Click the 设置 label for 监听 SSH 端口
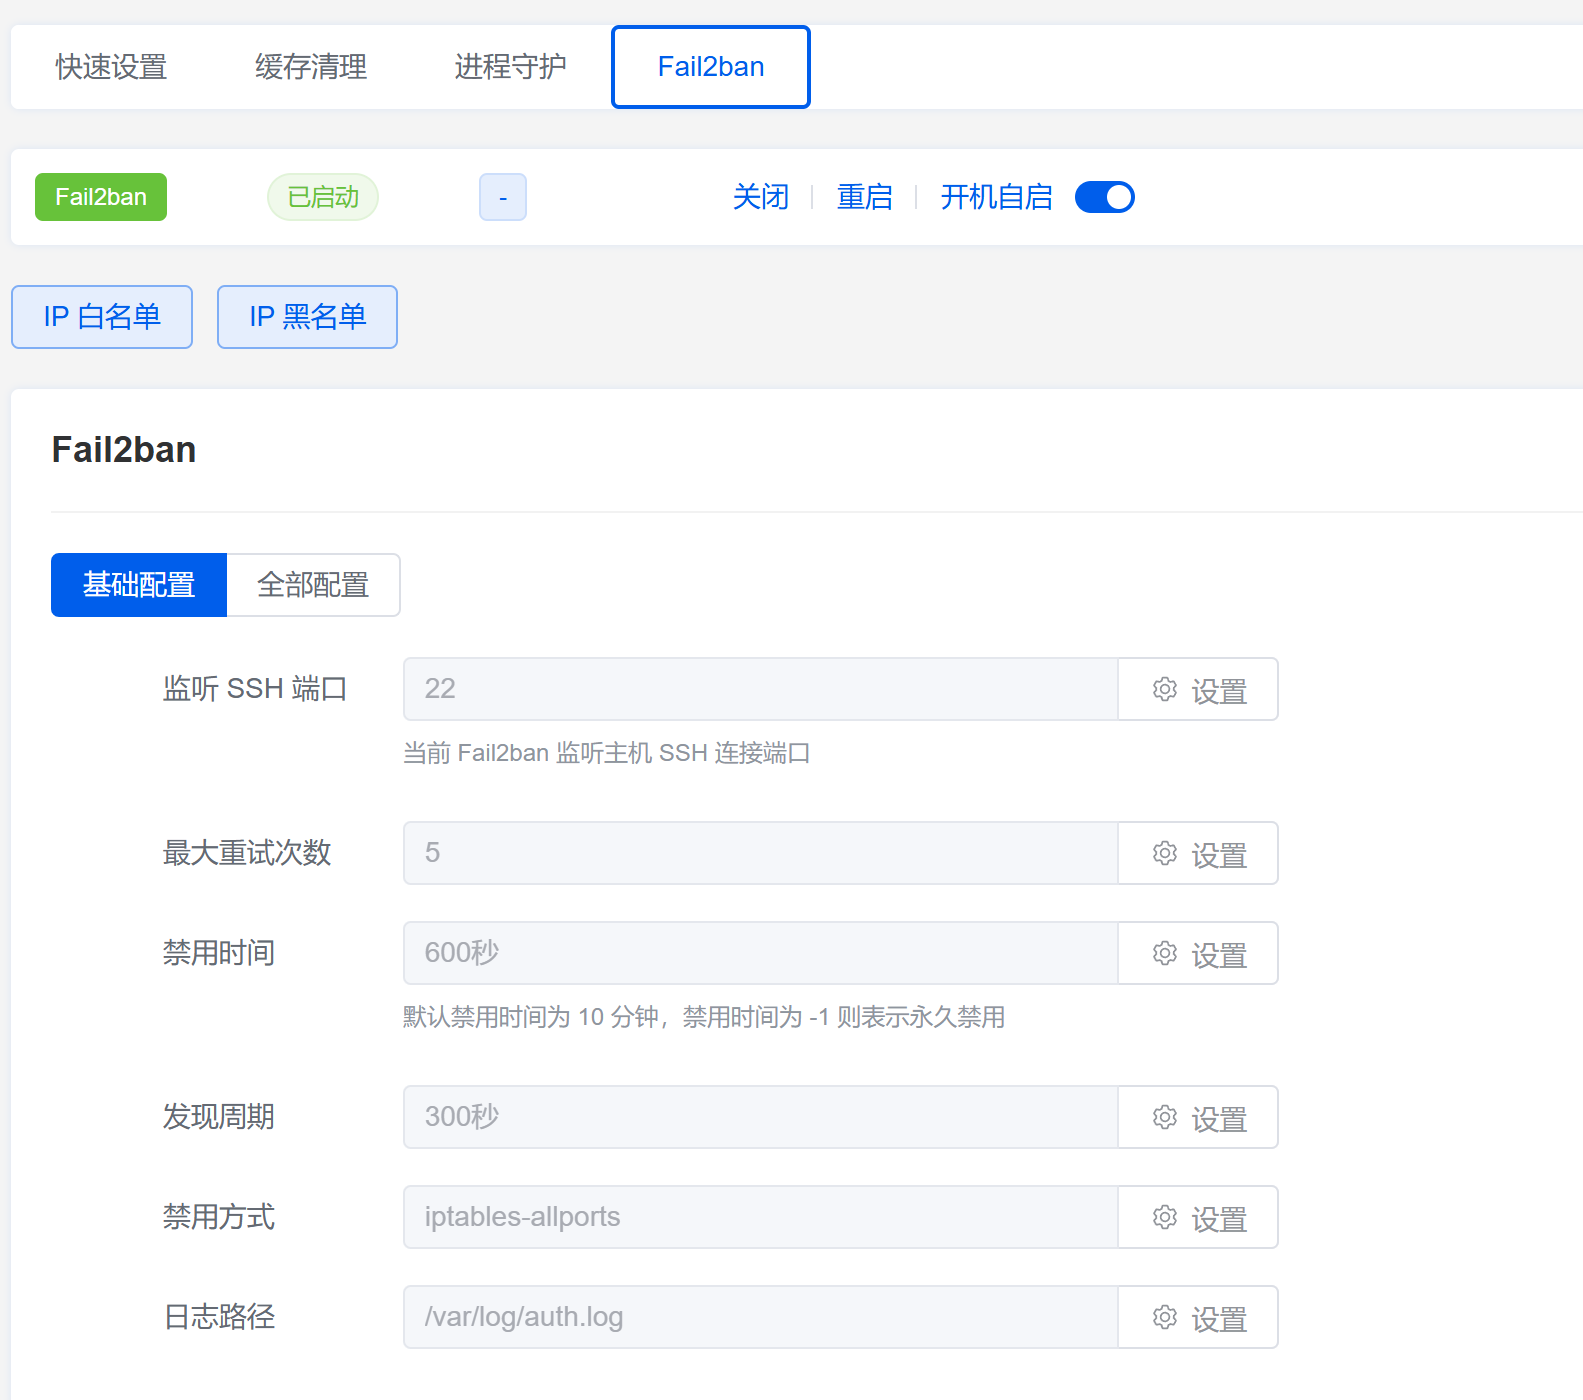The image size is (1583, 1400). point(1219,691)
